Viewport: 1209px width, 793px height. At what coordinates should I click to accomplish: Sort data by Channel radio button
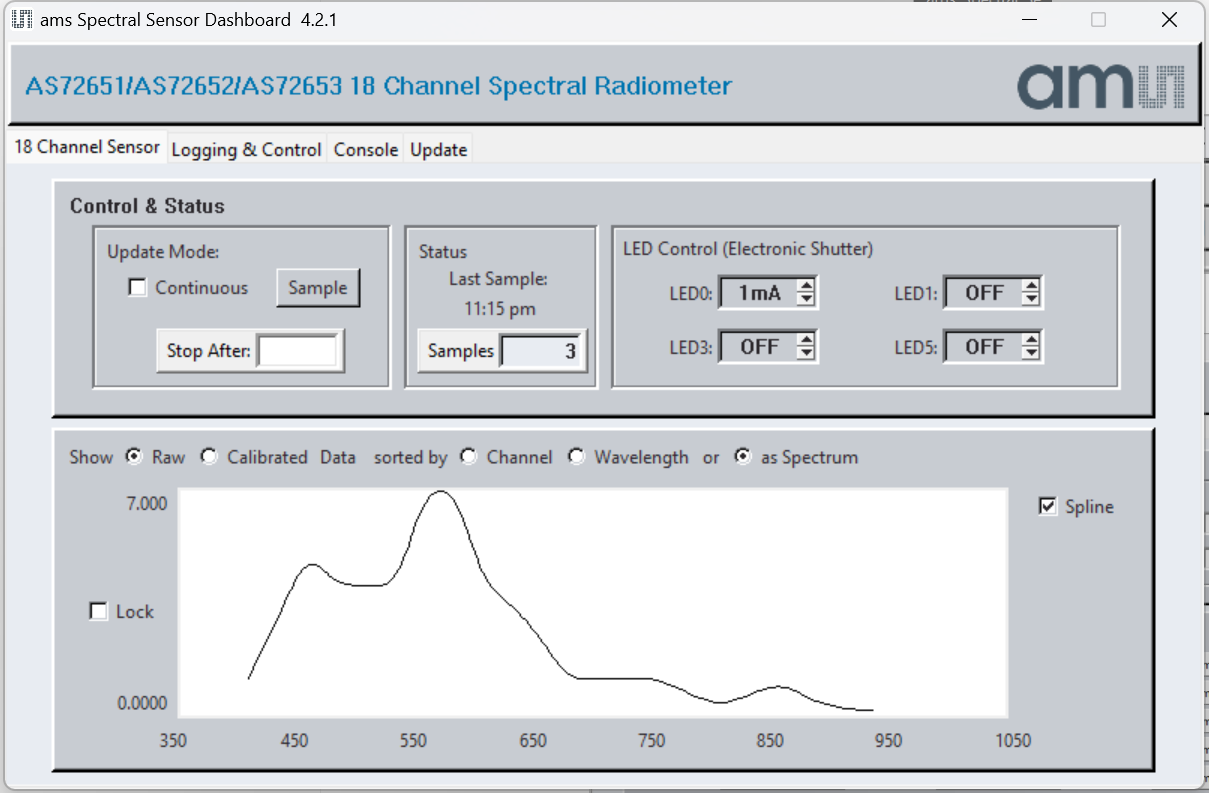point(468,456)
